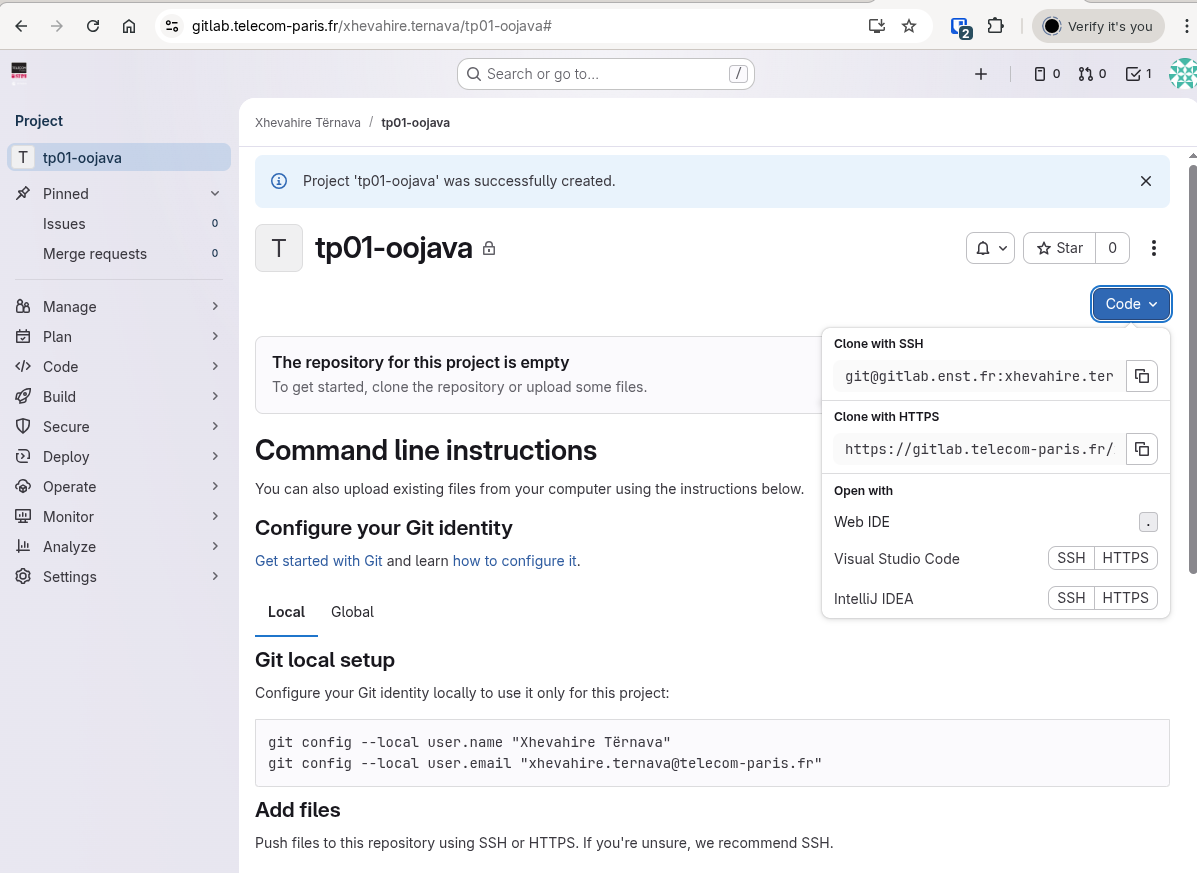The width and height of the screenshot is (1197, 873).
Task: Follow the 'Get started with Git' link
Action: [x=319, y=561]
